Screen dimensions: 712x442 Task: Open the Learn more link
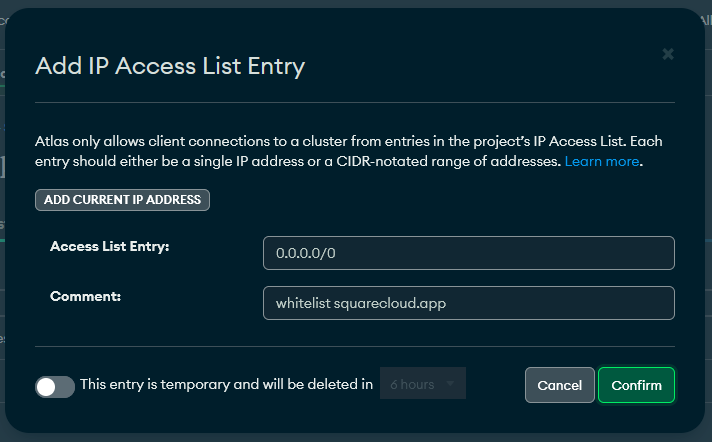tap(602, 161)
